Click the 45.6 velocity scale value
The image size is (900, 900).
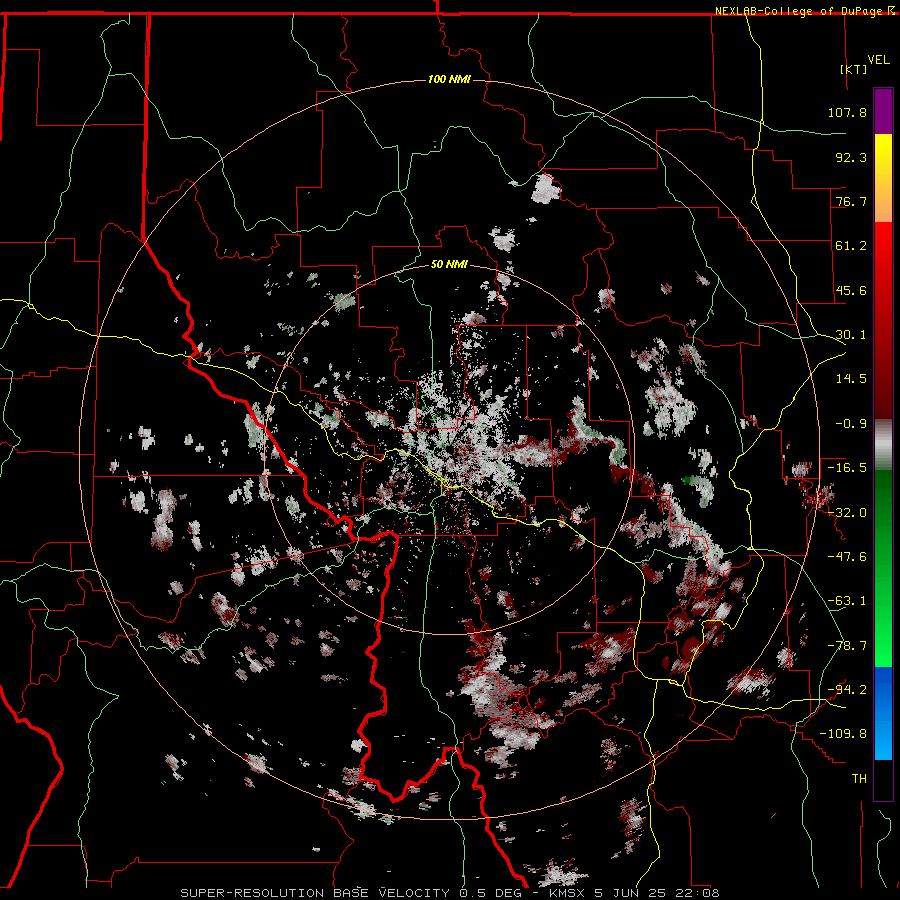[851, 290]
